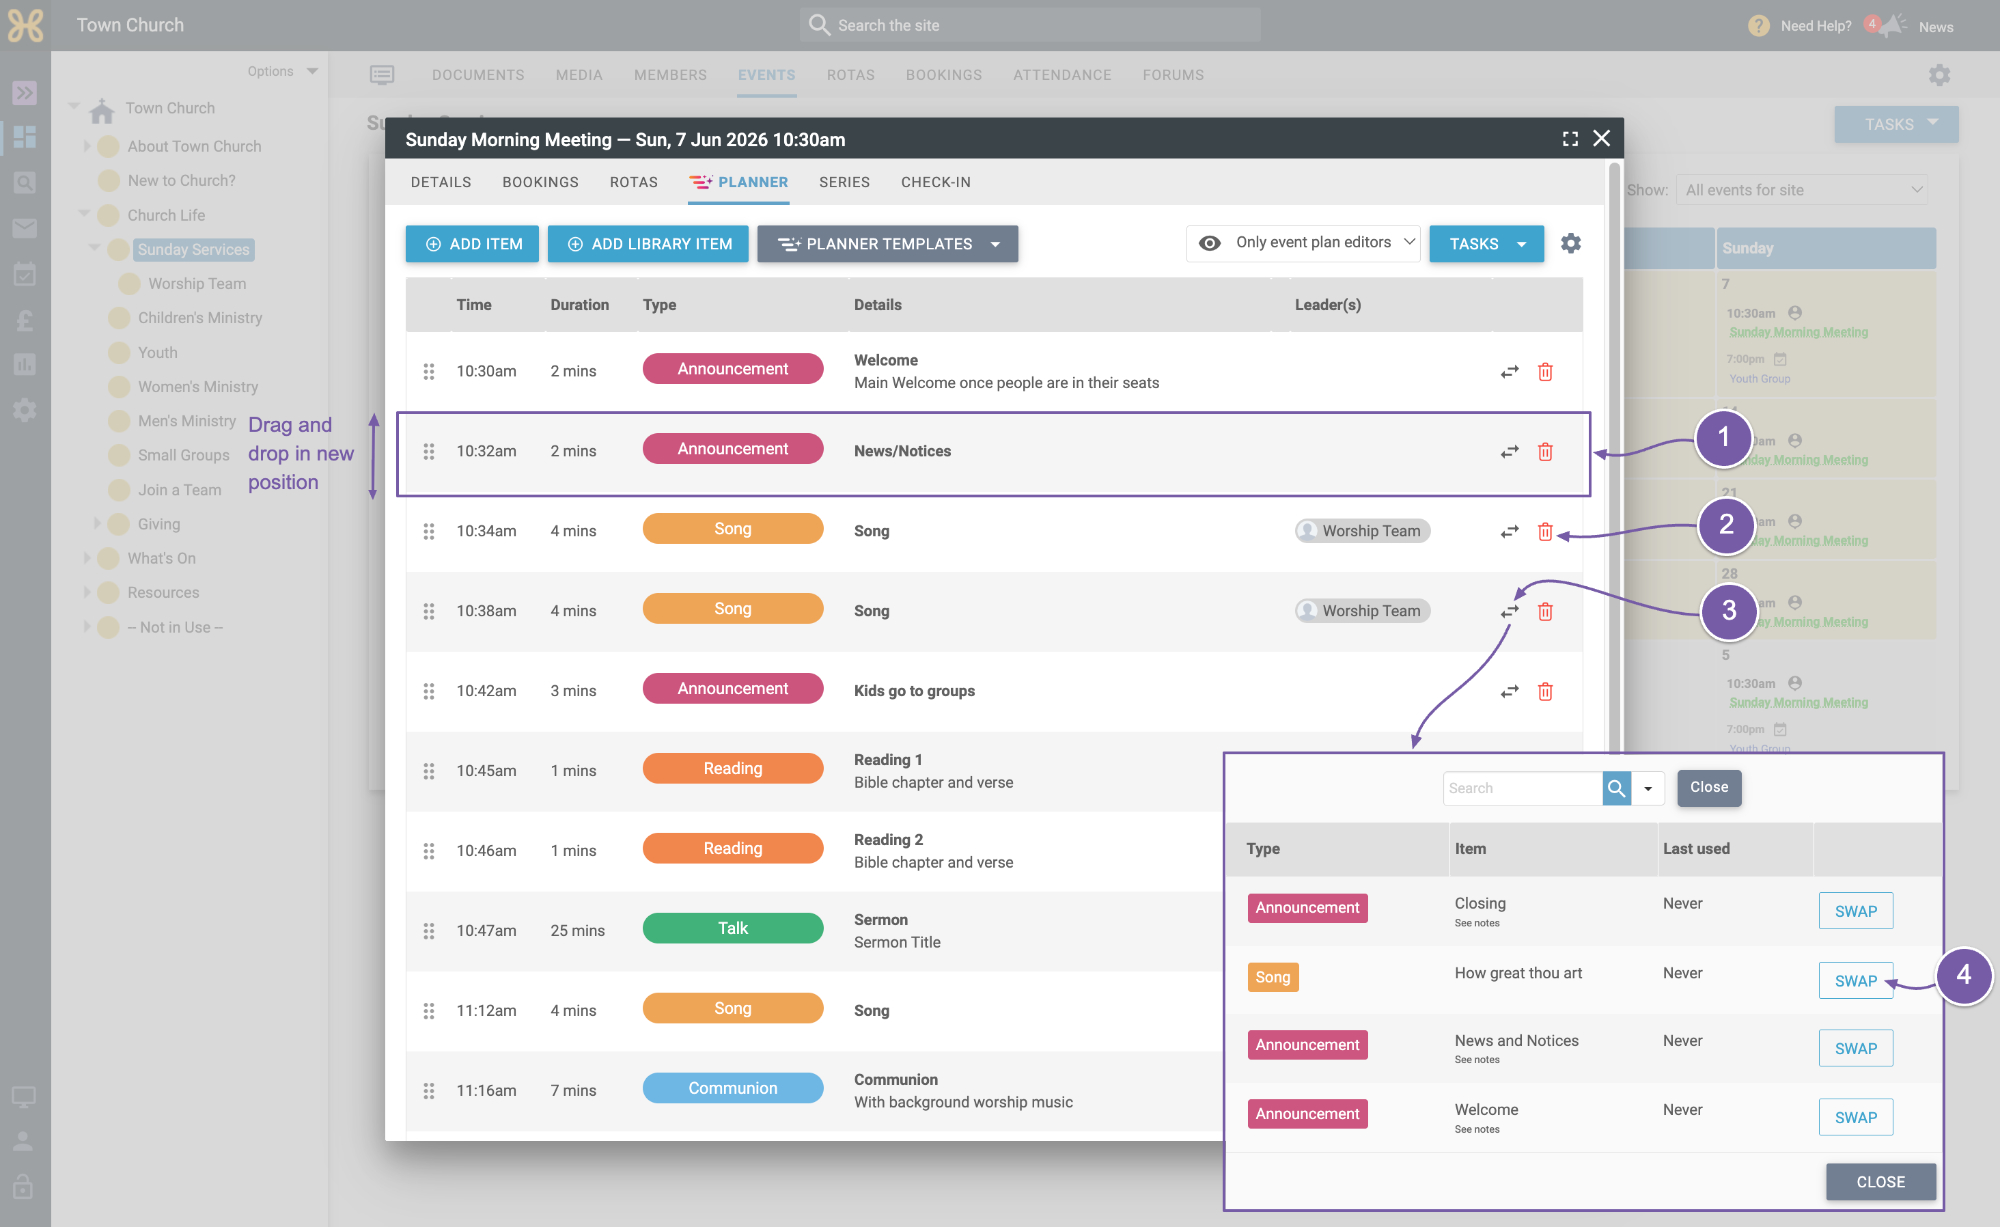
Task: Expand the Tasks dropdown in planner
Action: tap(1486, 244)
